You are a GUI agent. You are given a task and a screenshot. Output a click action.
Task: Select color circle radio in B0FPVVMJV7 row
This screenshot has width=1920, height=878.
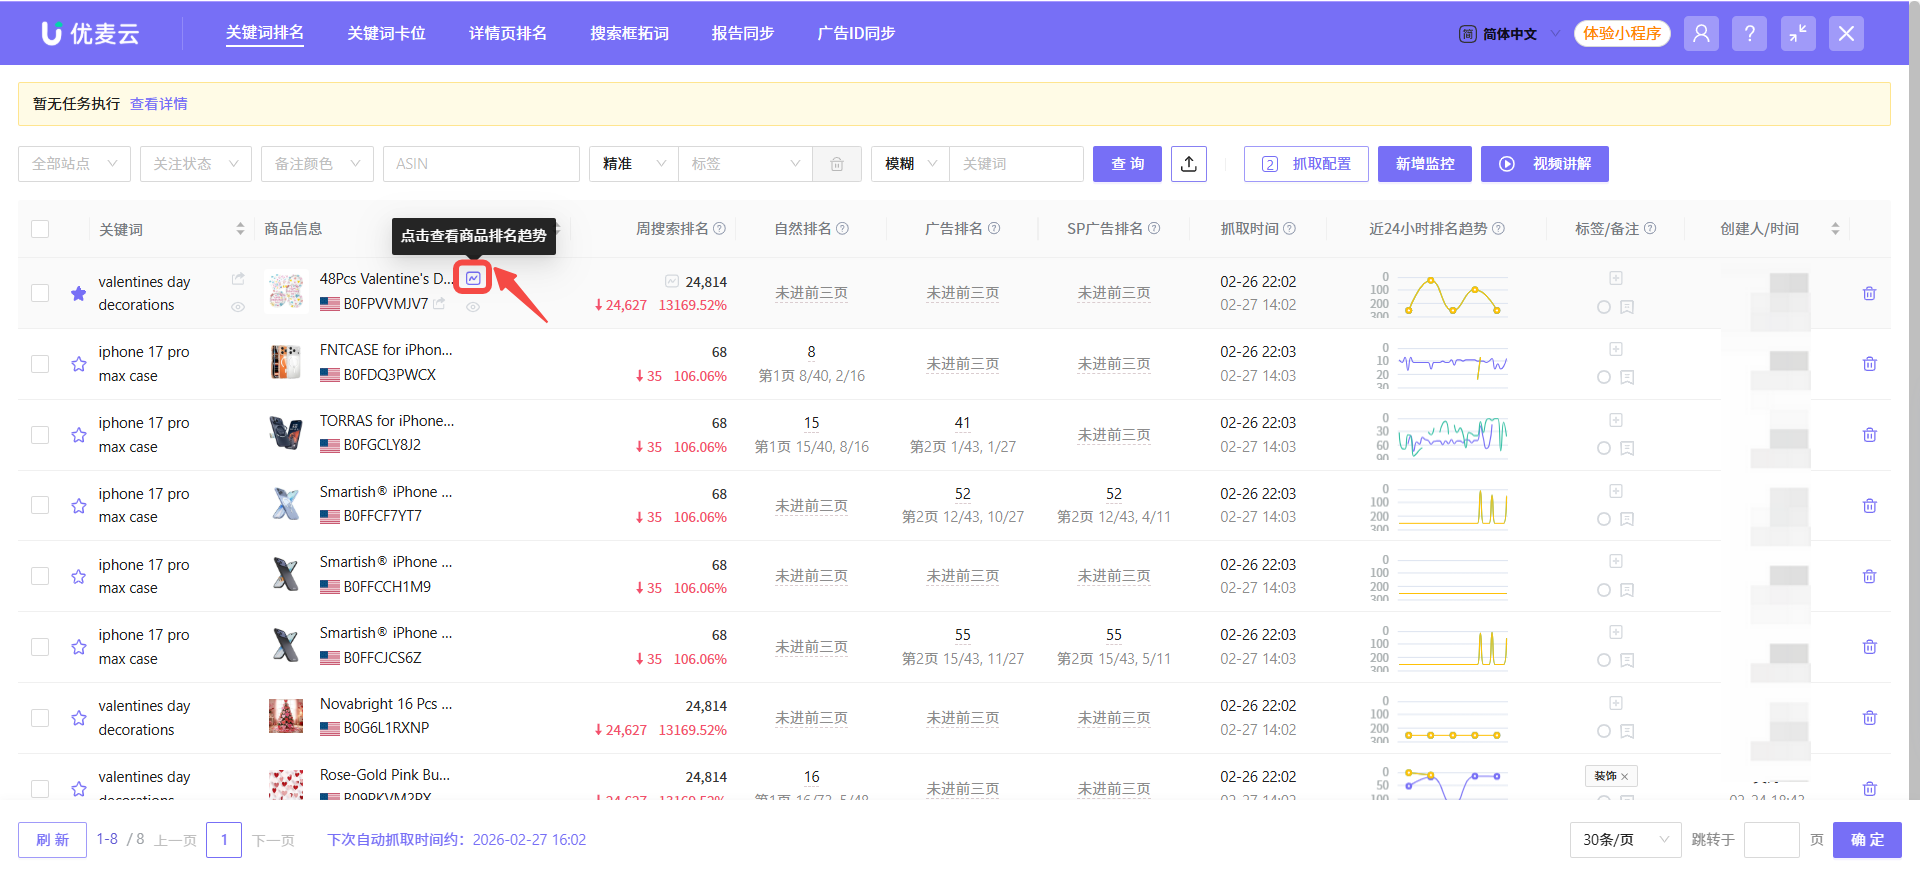(x=1604, y=307)
